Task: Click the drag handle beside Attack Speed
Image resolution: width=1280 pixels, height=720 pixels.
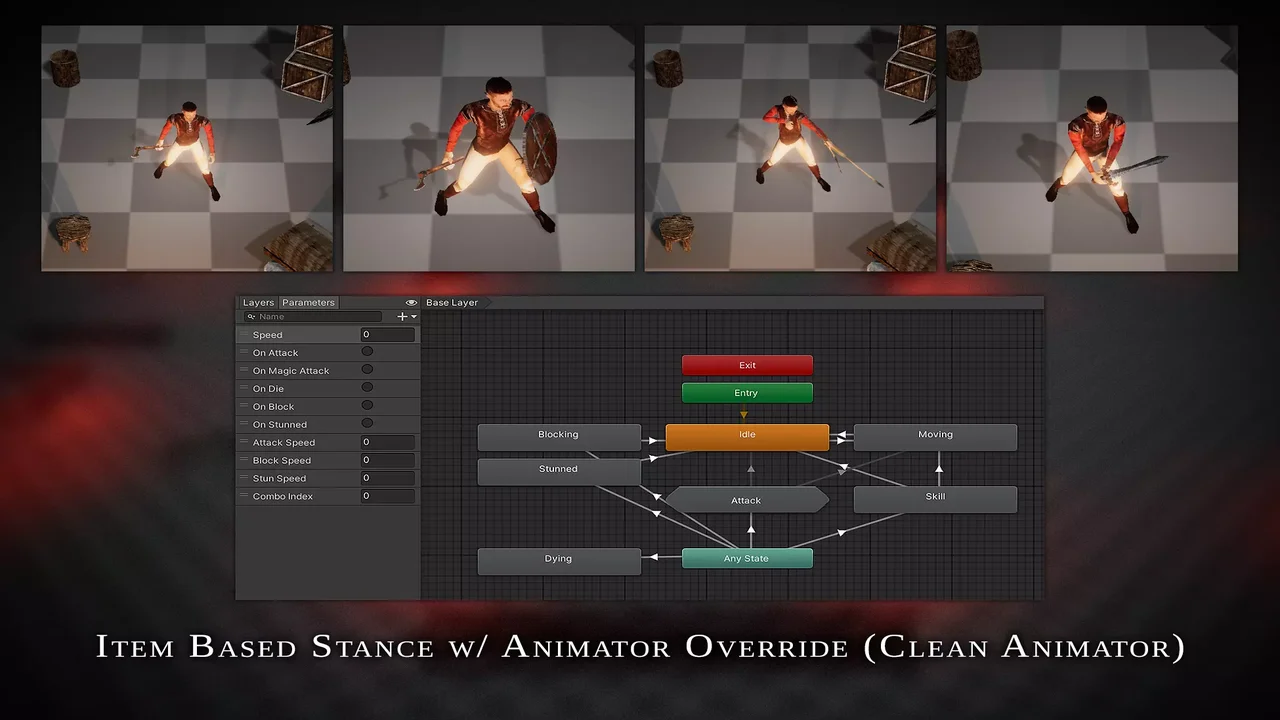Action: [x=243, y=442]
